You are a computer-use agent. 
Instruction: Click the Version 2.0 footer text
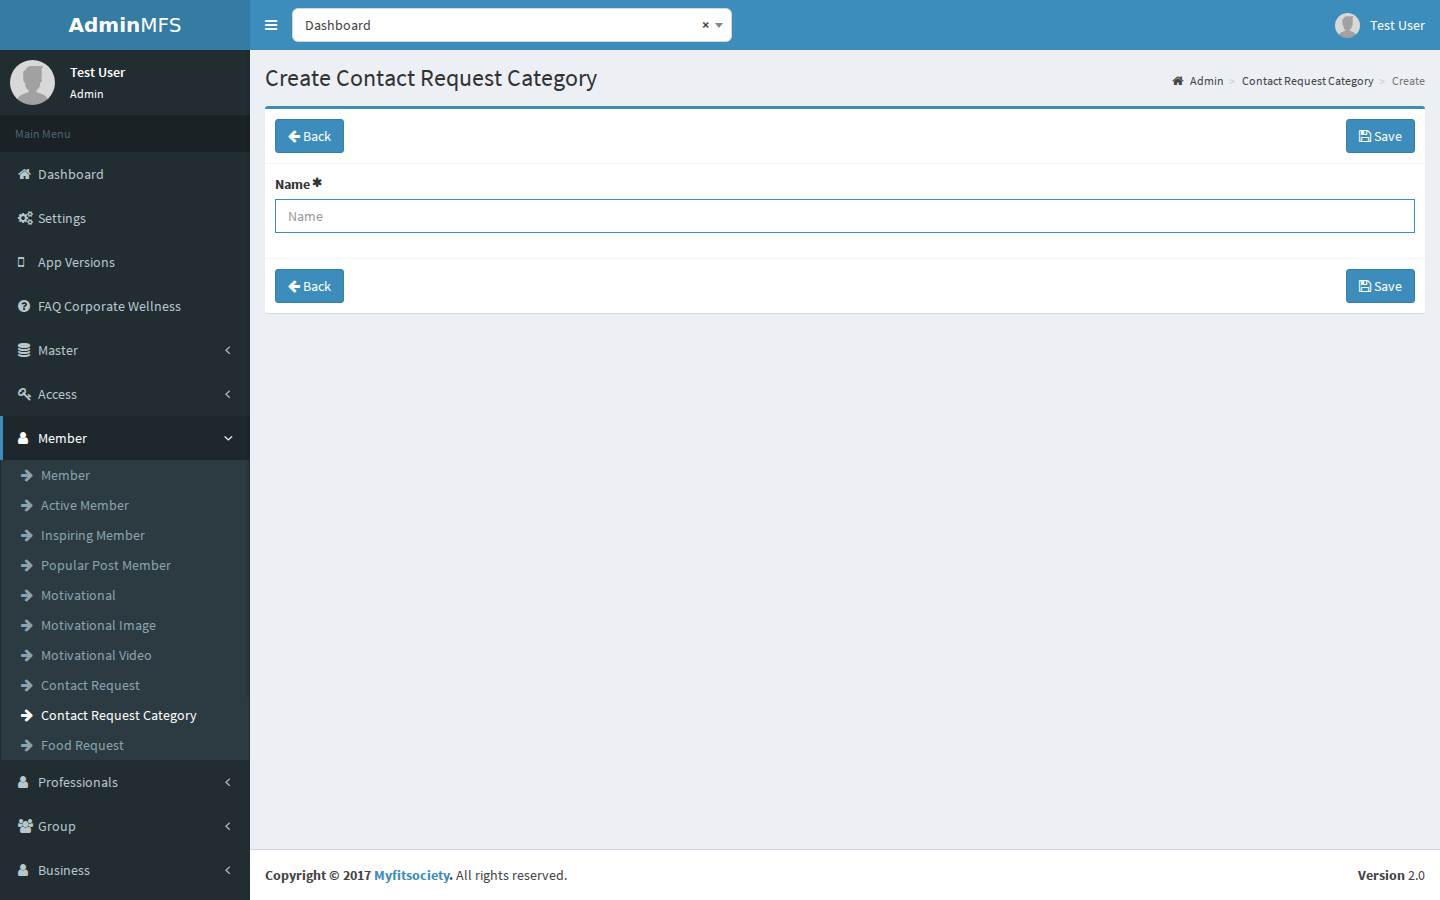[x=1391, y=875]
